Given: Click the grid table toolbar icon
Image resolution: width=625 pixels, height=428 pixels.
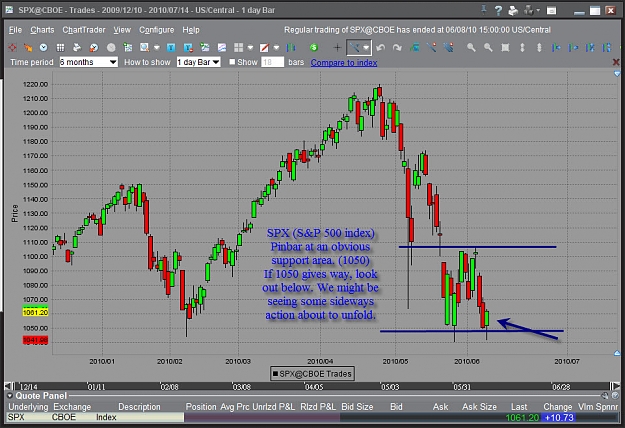Looking at the screenshot, I should [x=60, y=48].
